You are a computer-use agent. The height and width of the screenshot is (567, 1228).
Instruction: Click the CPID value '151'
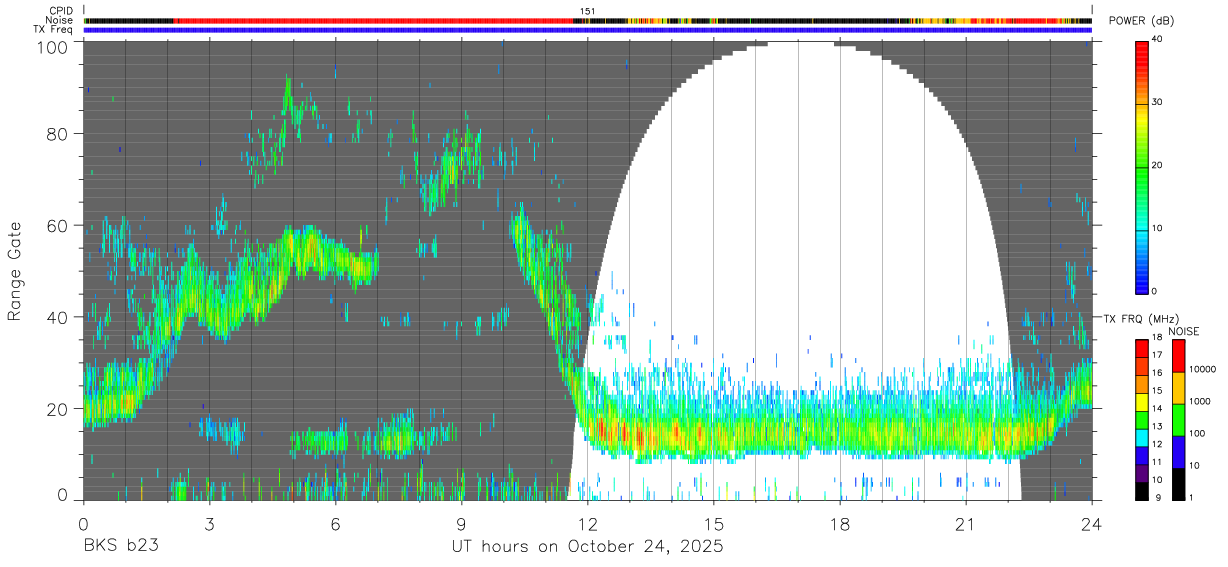click(x=587, y=11)
